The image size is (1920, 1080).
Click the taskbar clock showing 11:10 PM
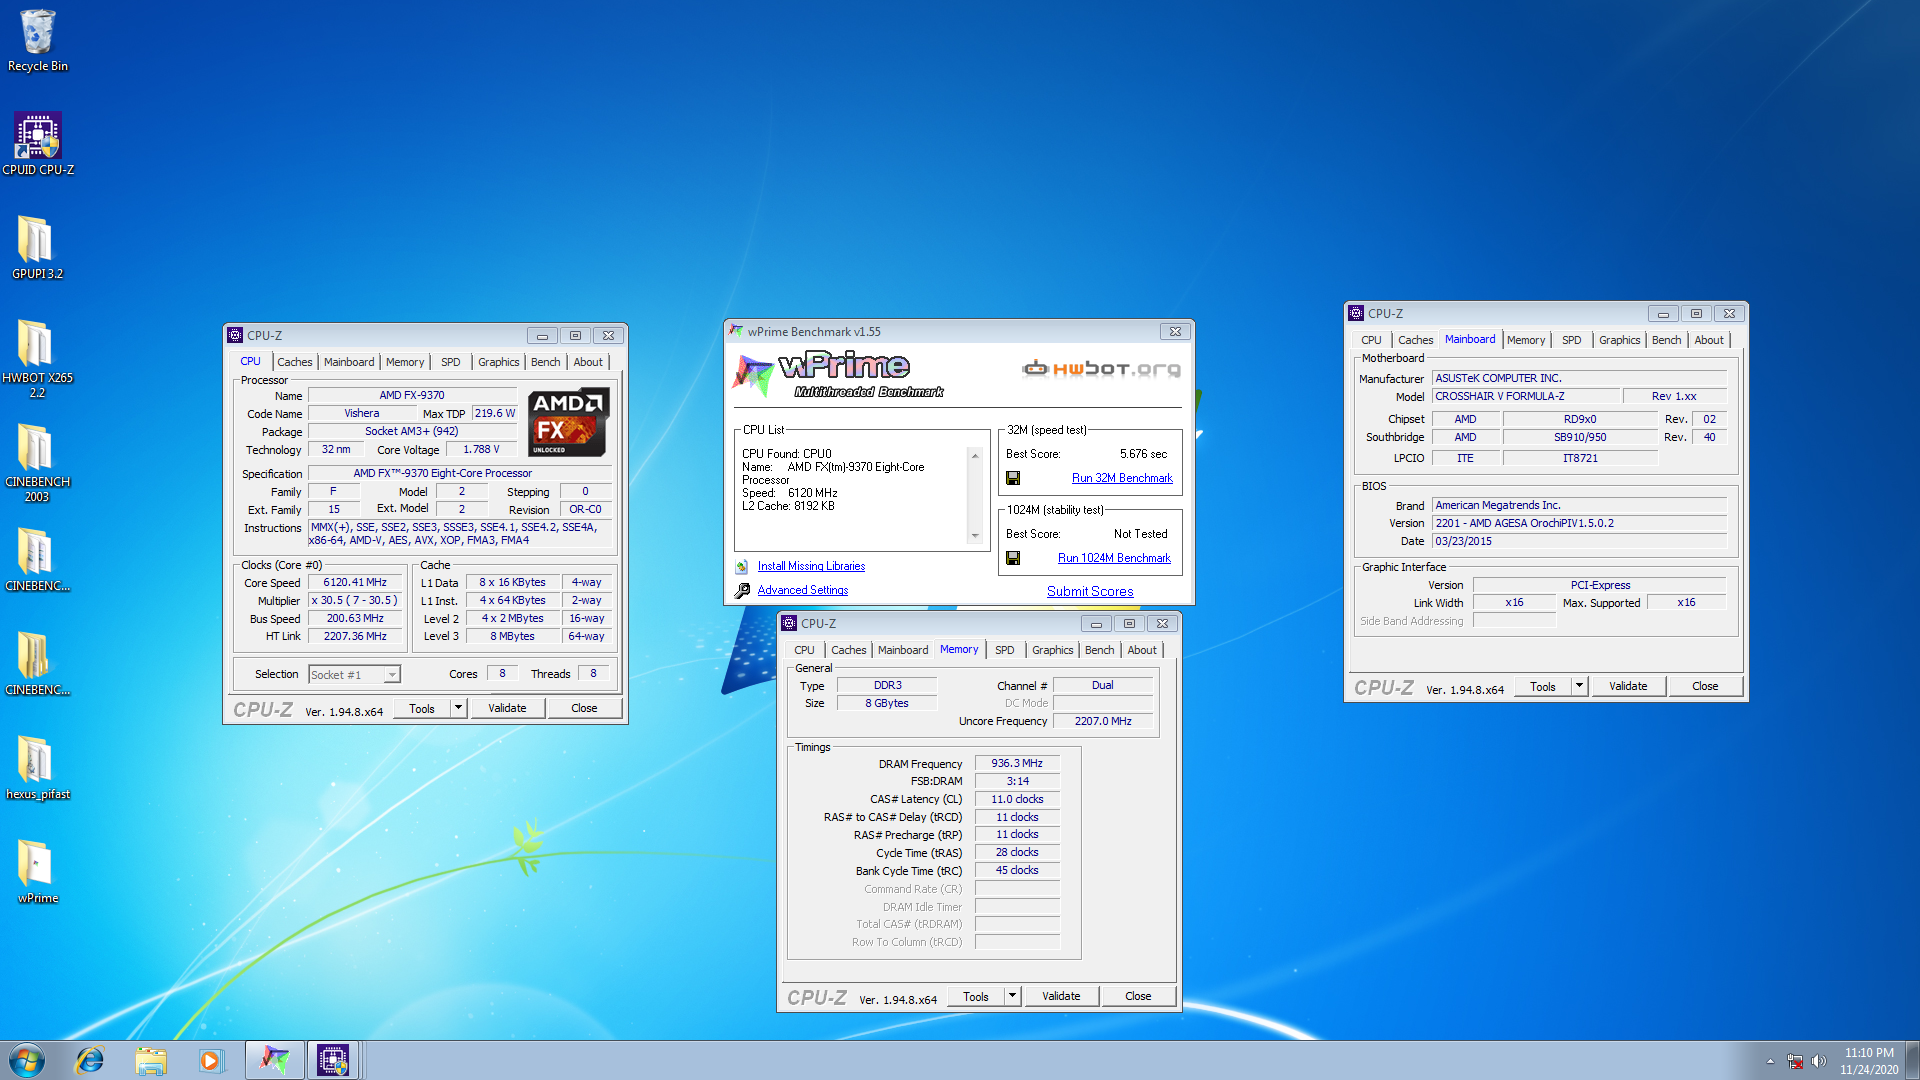[1869, 1061]
